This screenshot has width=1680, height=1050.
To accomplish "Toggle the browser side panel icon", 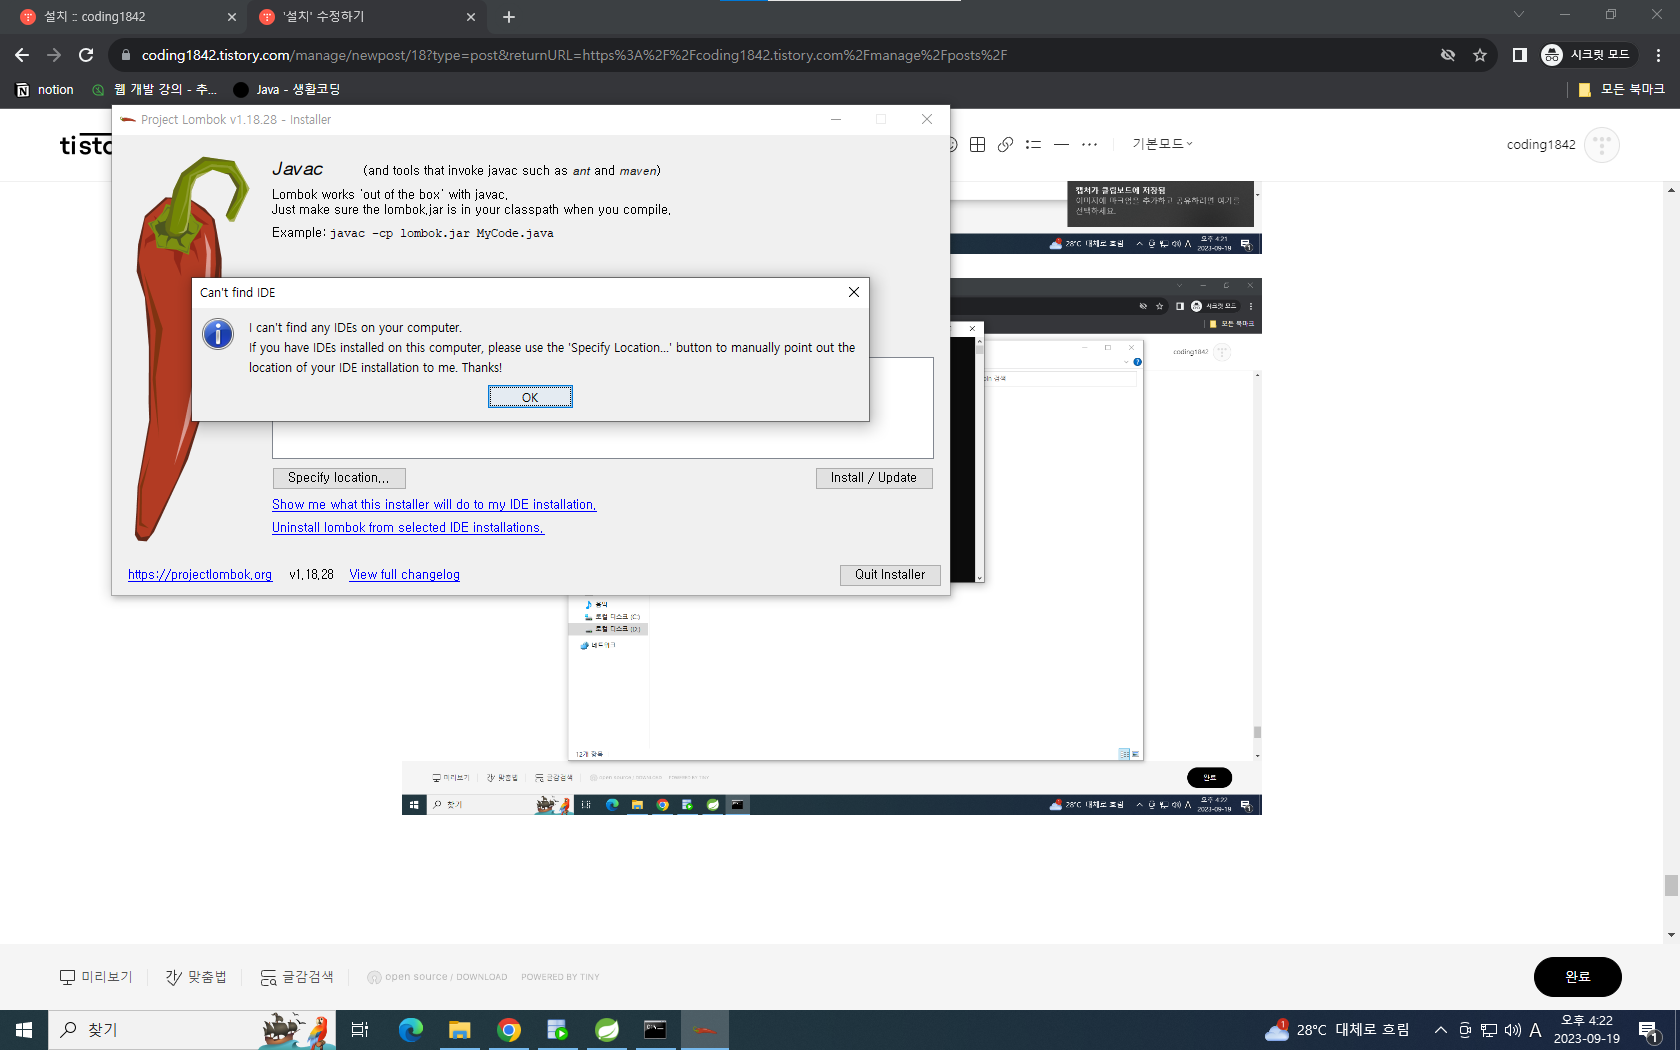I will (x=1519, y=55).
